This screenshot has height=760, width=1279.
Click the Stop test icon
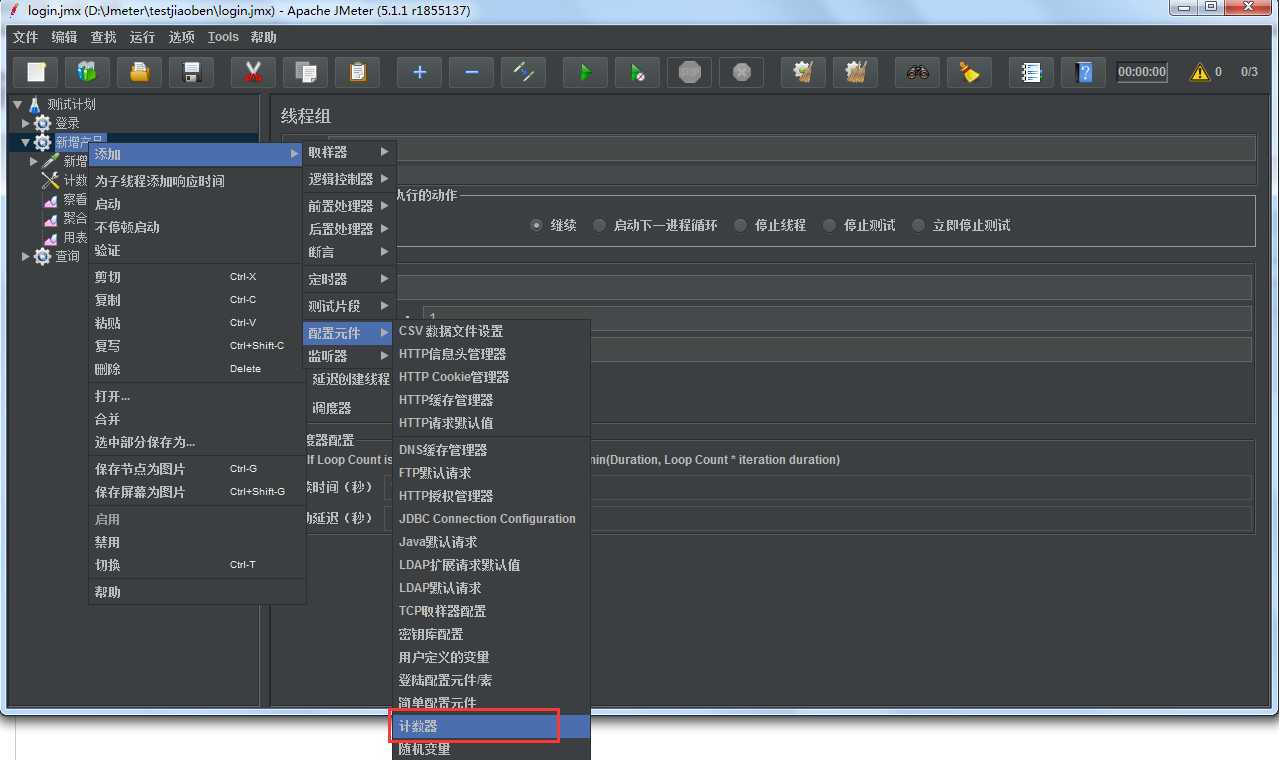pyautogui.click(x=689, y=72)
